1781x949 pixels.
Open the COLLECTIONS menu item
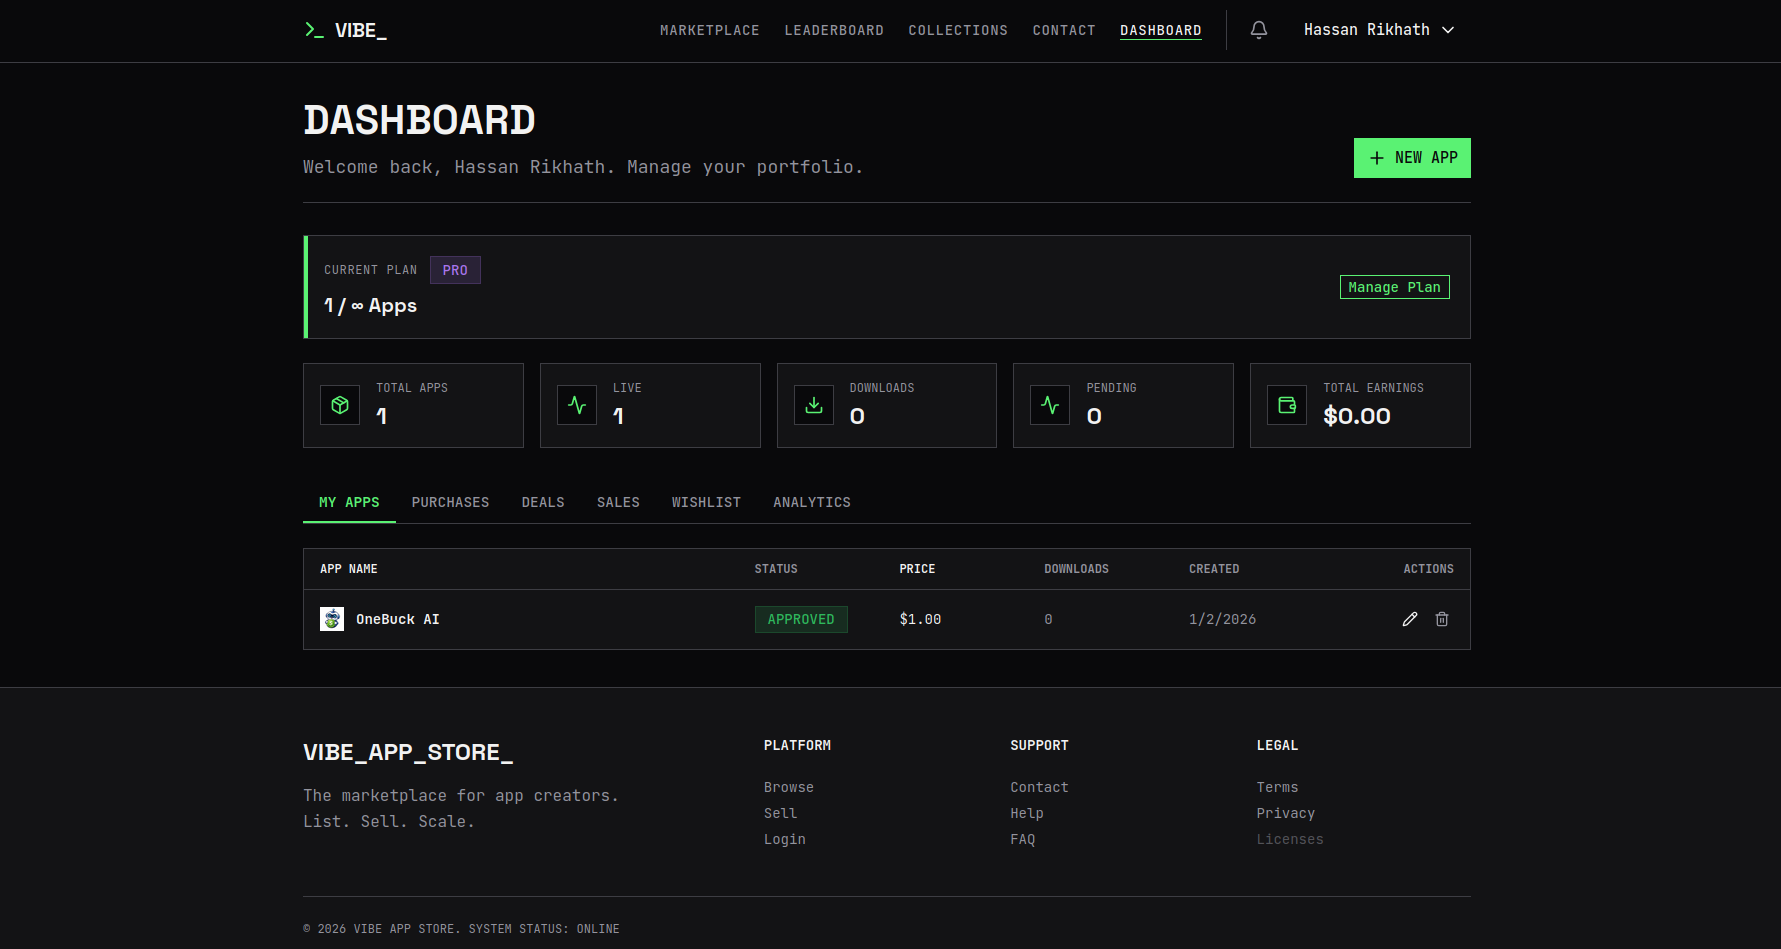tap(957, 30)
